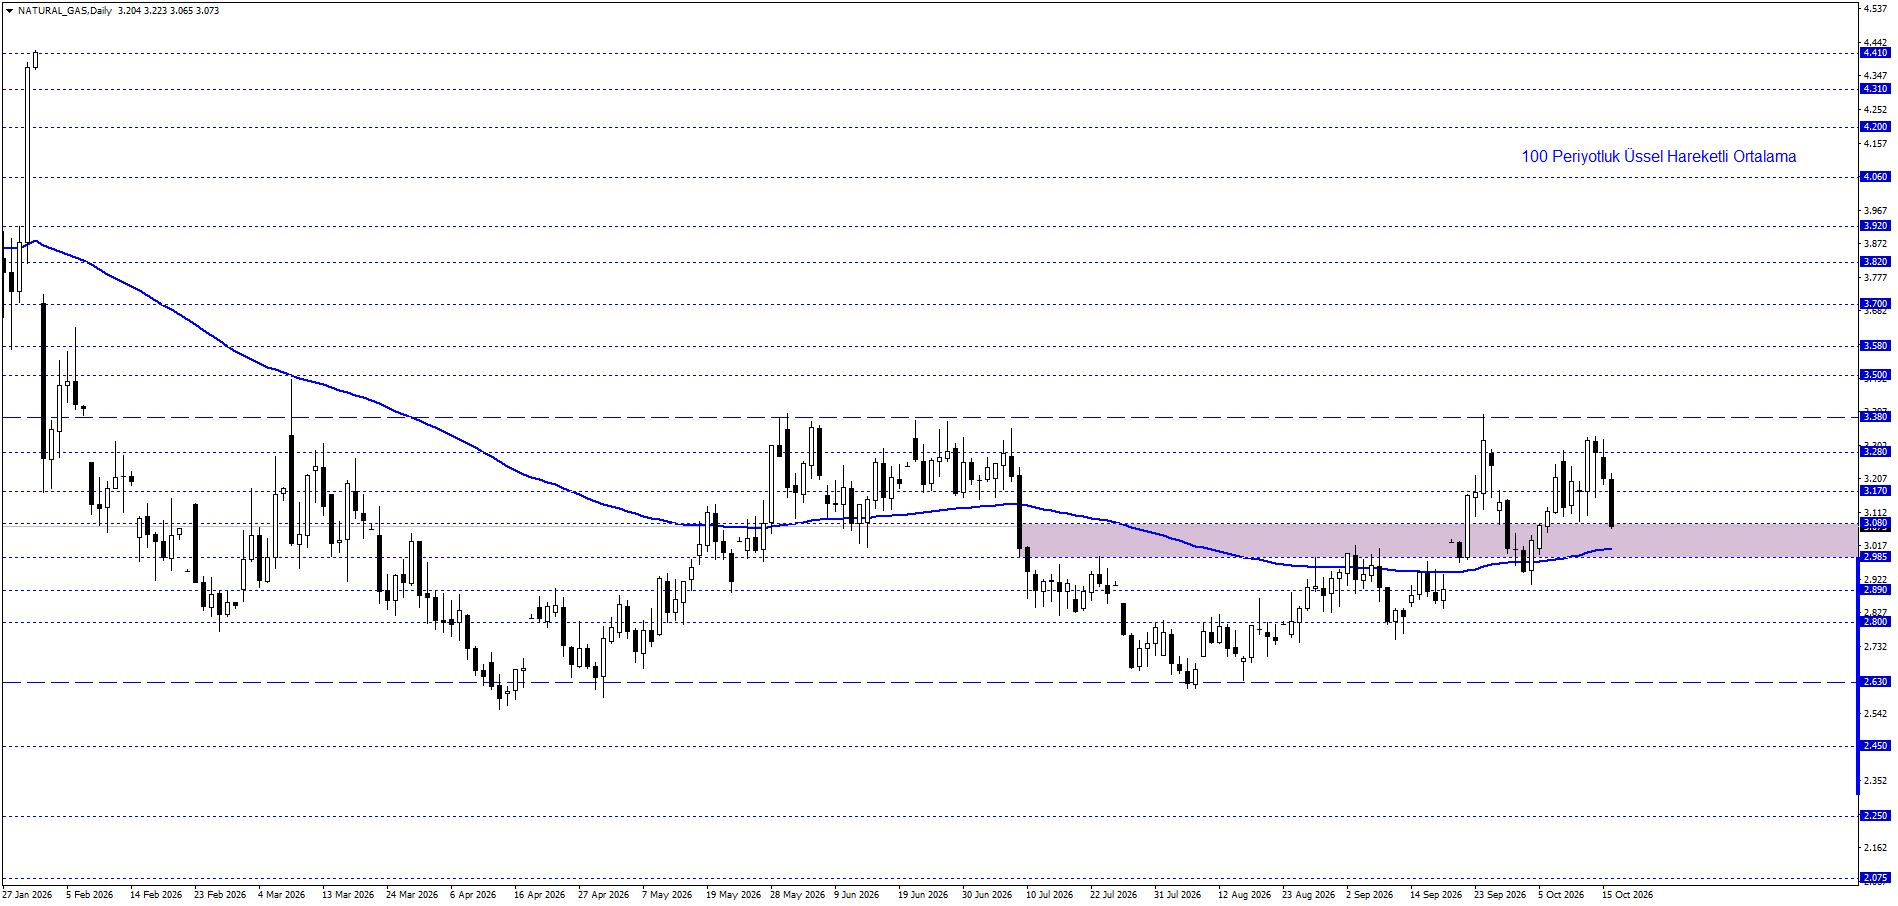
Task: Select the pink shaded support zone rectangle
Action: (1439, 541)
